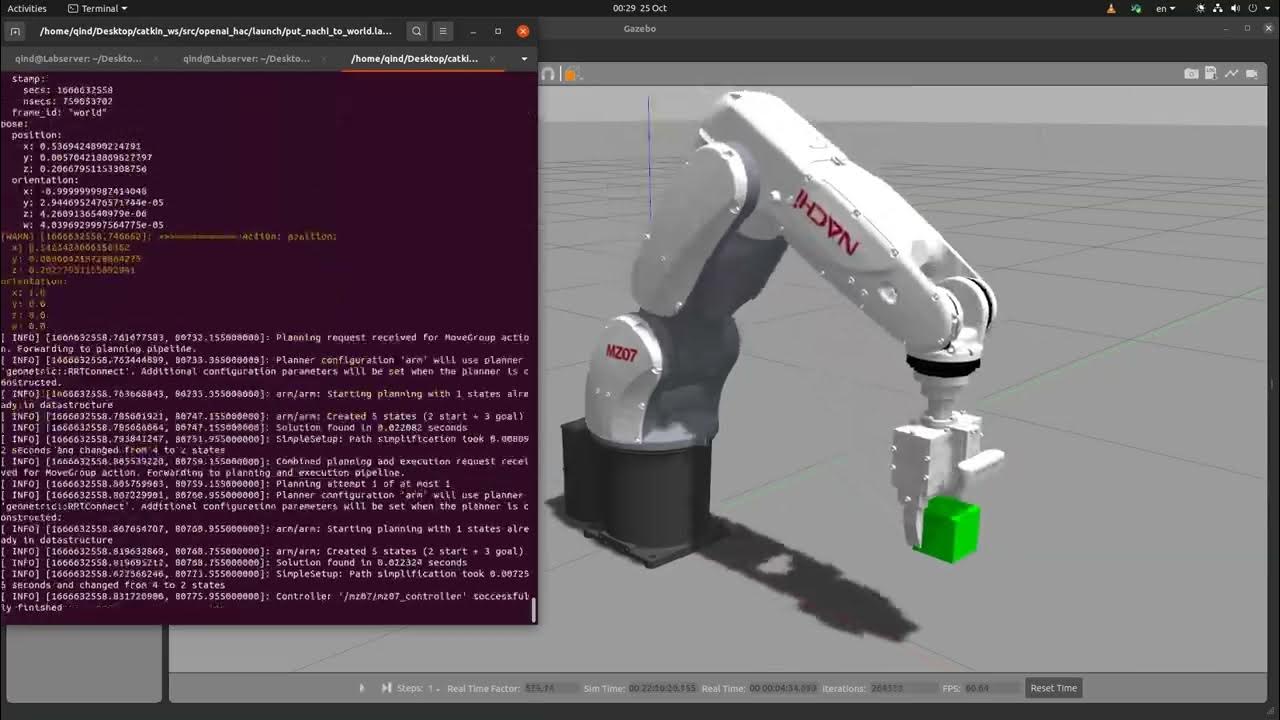Click the brightness indicator icon in top bar
Screen dimensions: 1280x720
[x=1201, y=8]
